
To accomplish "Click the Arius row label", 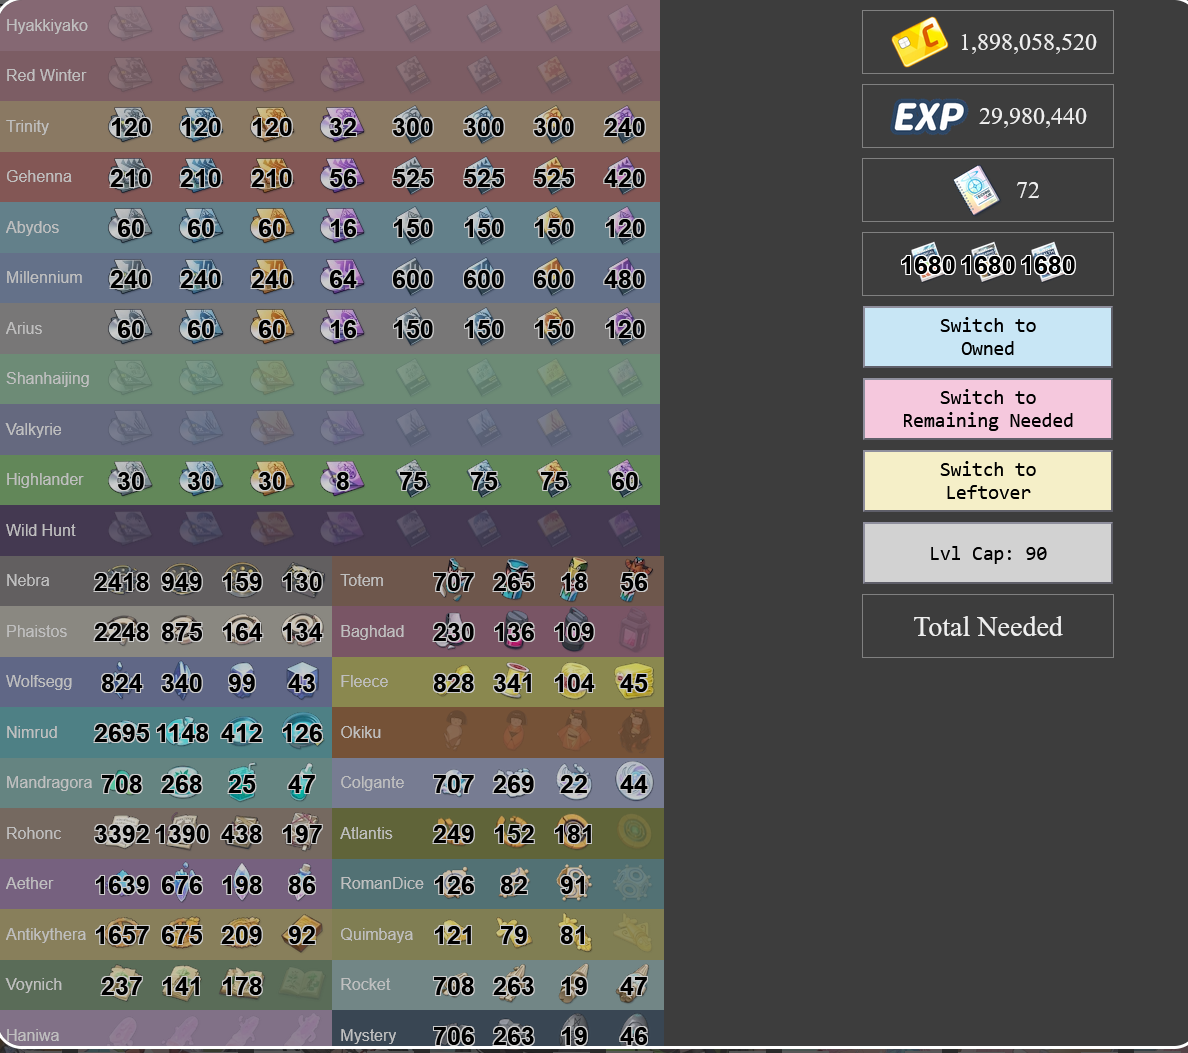I will pos(24,328).
